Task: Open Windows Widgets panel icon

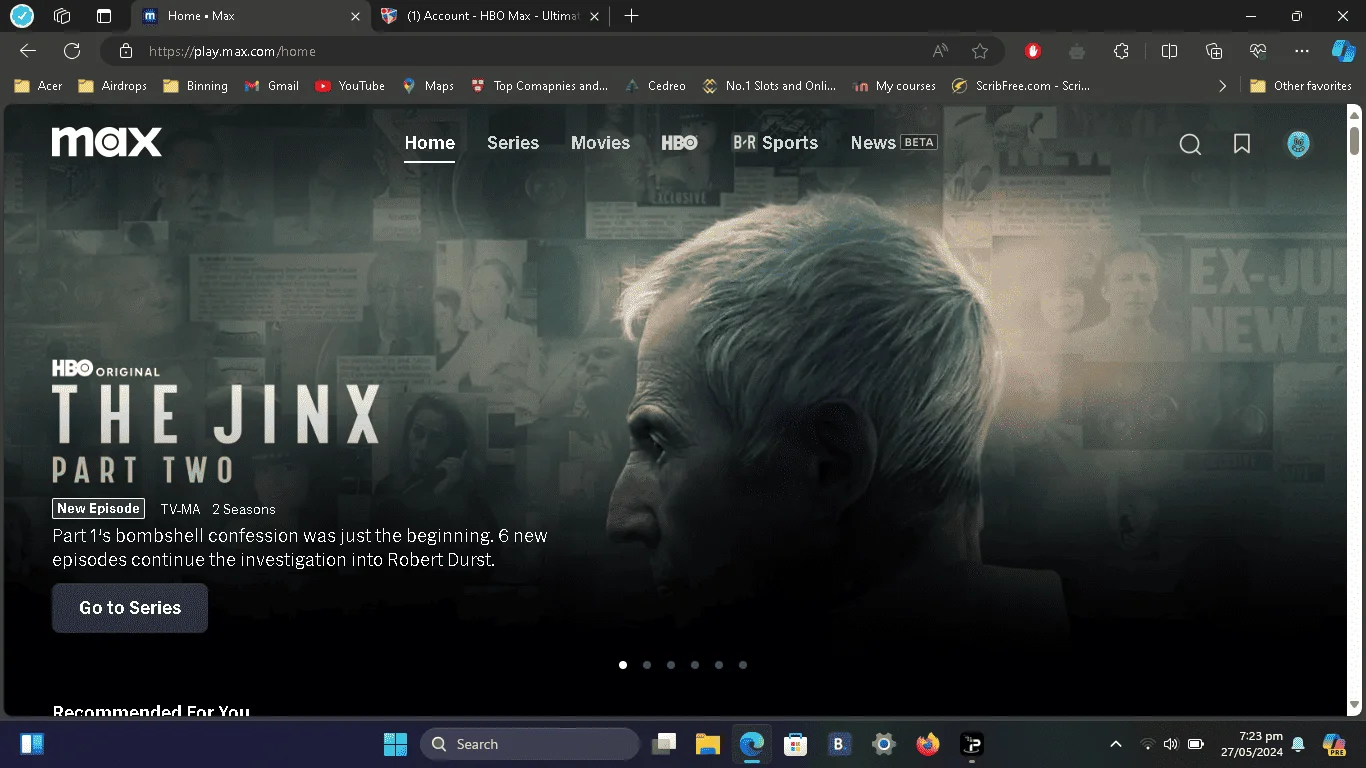Action: (32, 744)
